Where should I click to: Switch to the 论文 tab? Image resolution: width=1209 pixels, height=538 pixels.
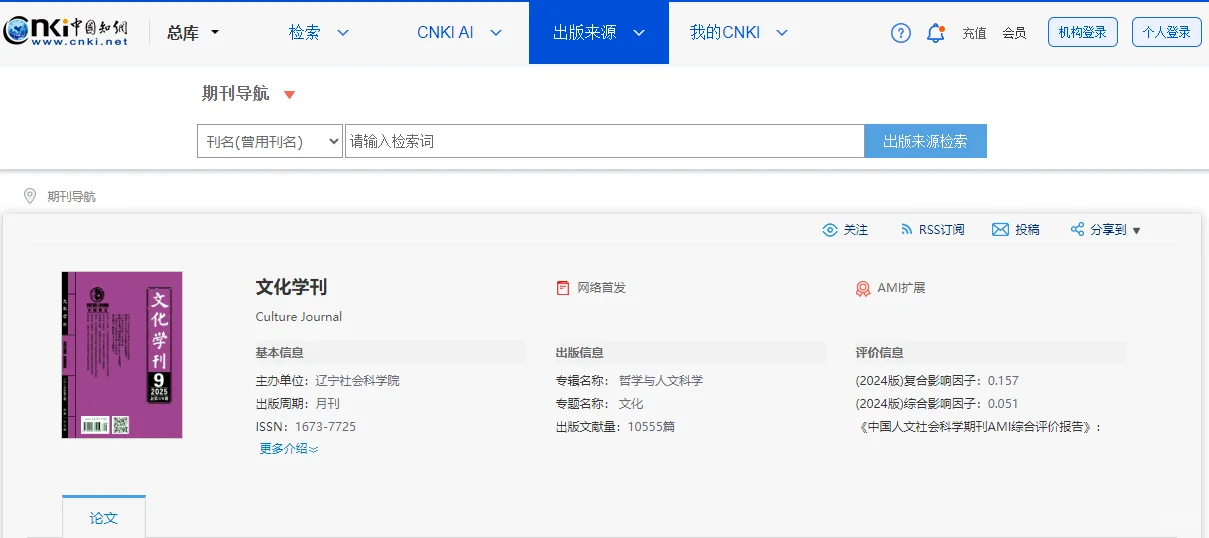click(104, 517)
